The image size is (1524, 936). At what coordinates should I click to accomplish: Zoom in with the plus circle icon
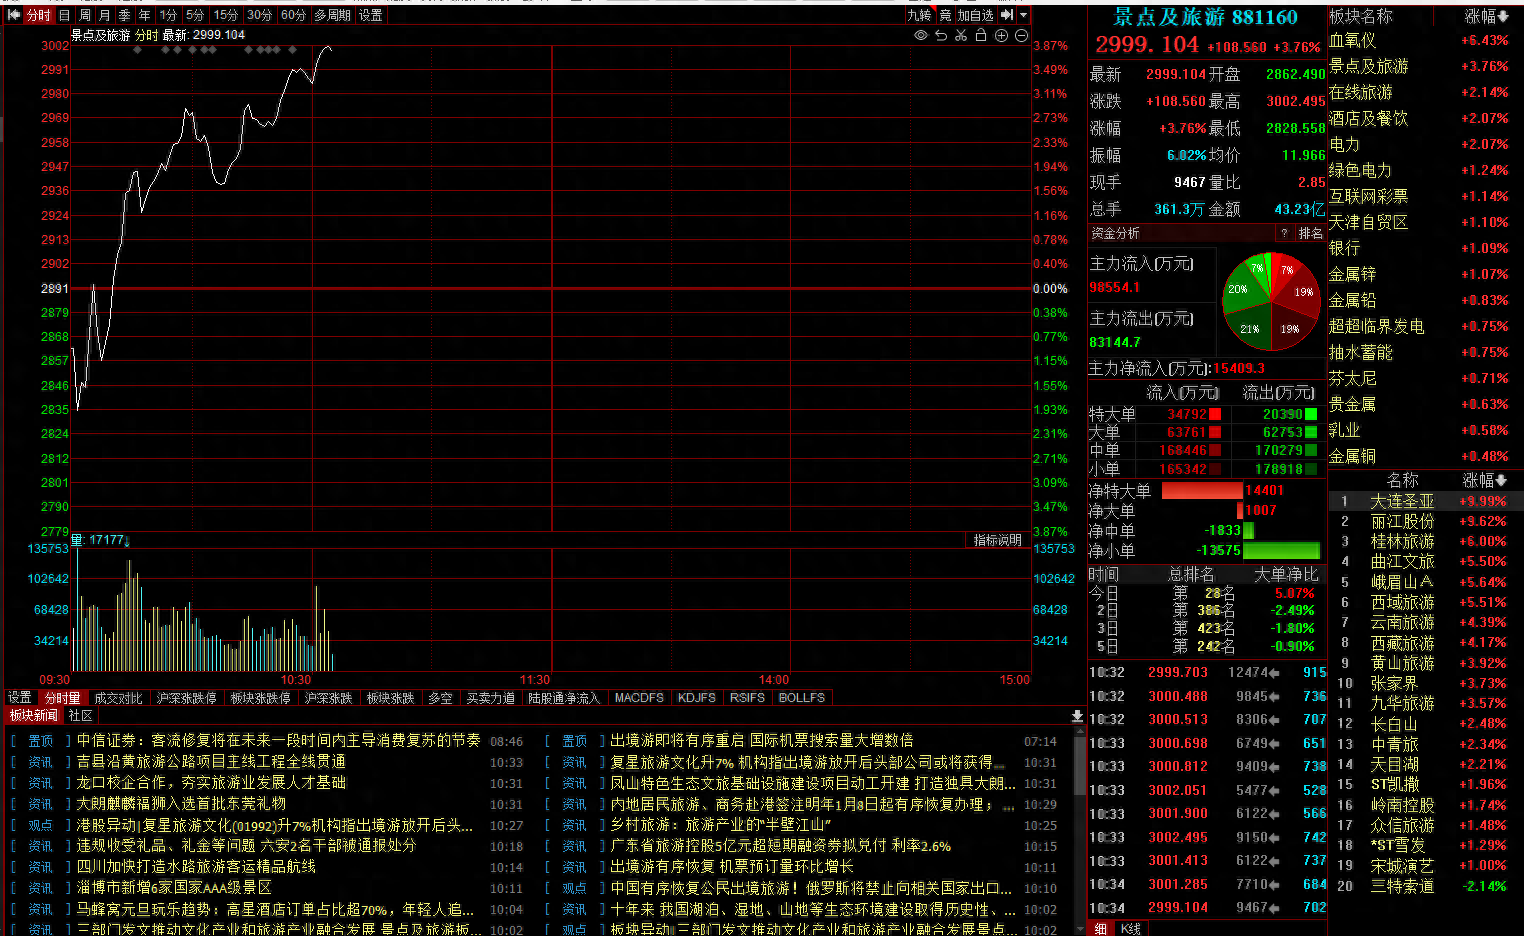1001,35
